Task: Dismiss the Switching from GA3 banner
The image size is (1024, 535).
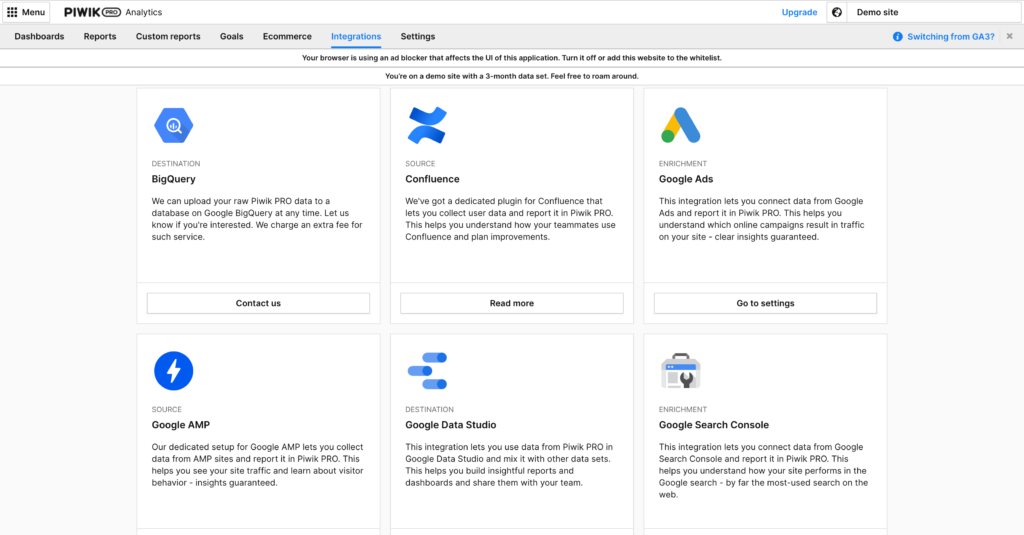Action: pyautogui.click(x=1009, y=37)
